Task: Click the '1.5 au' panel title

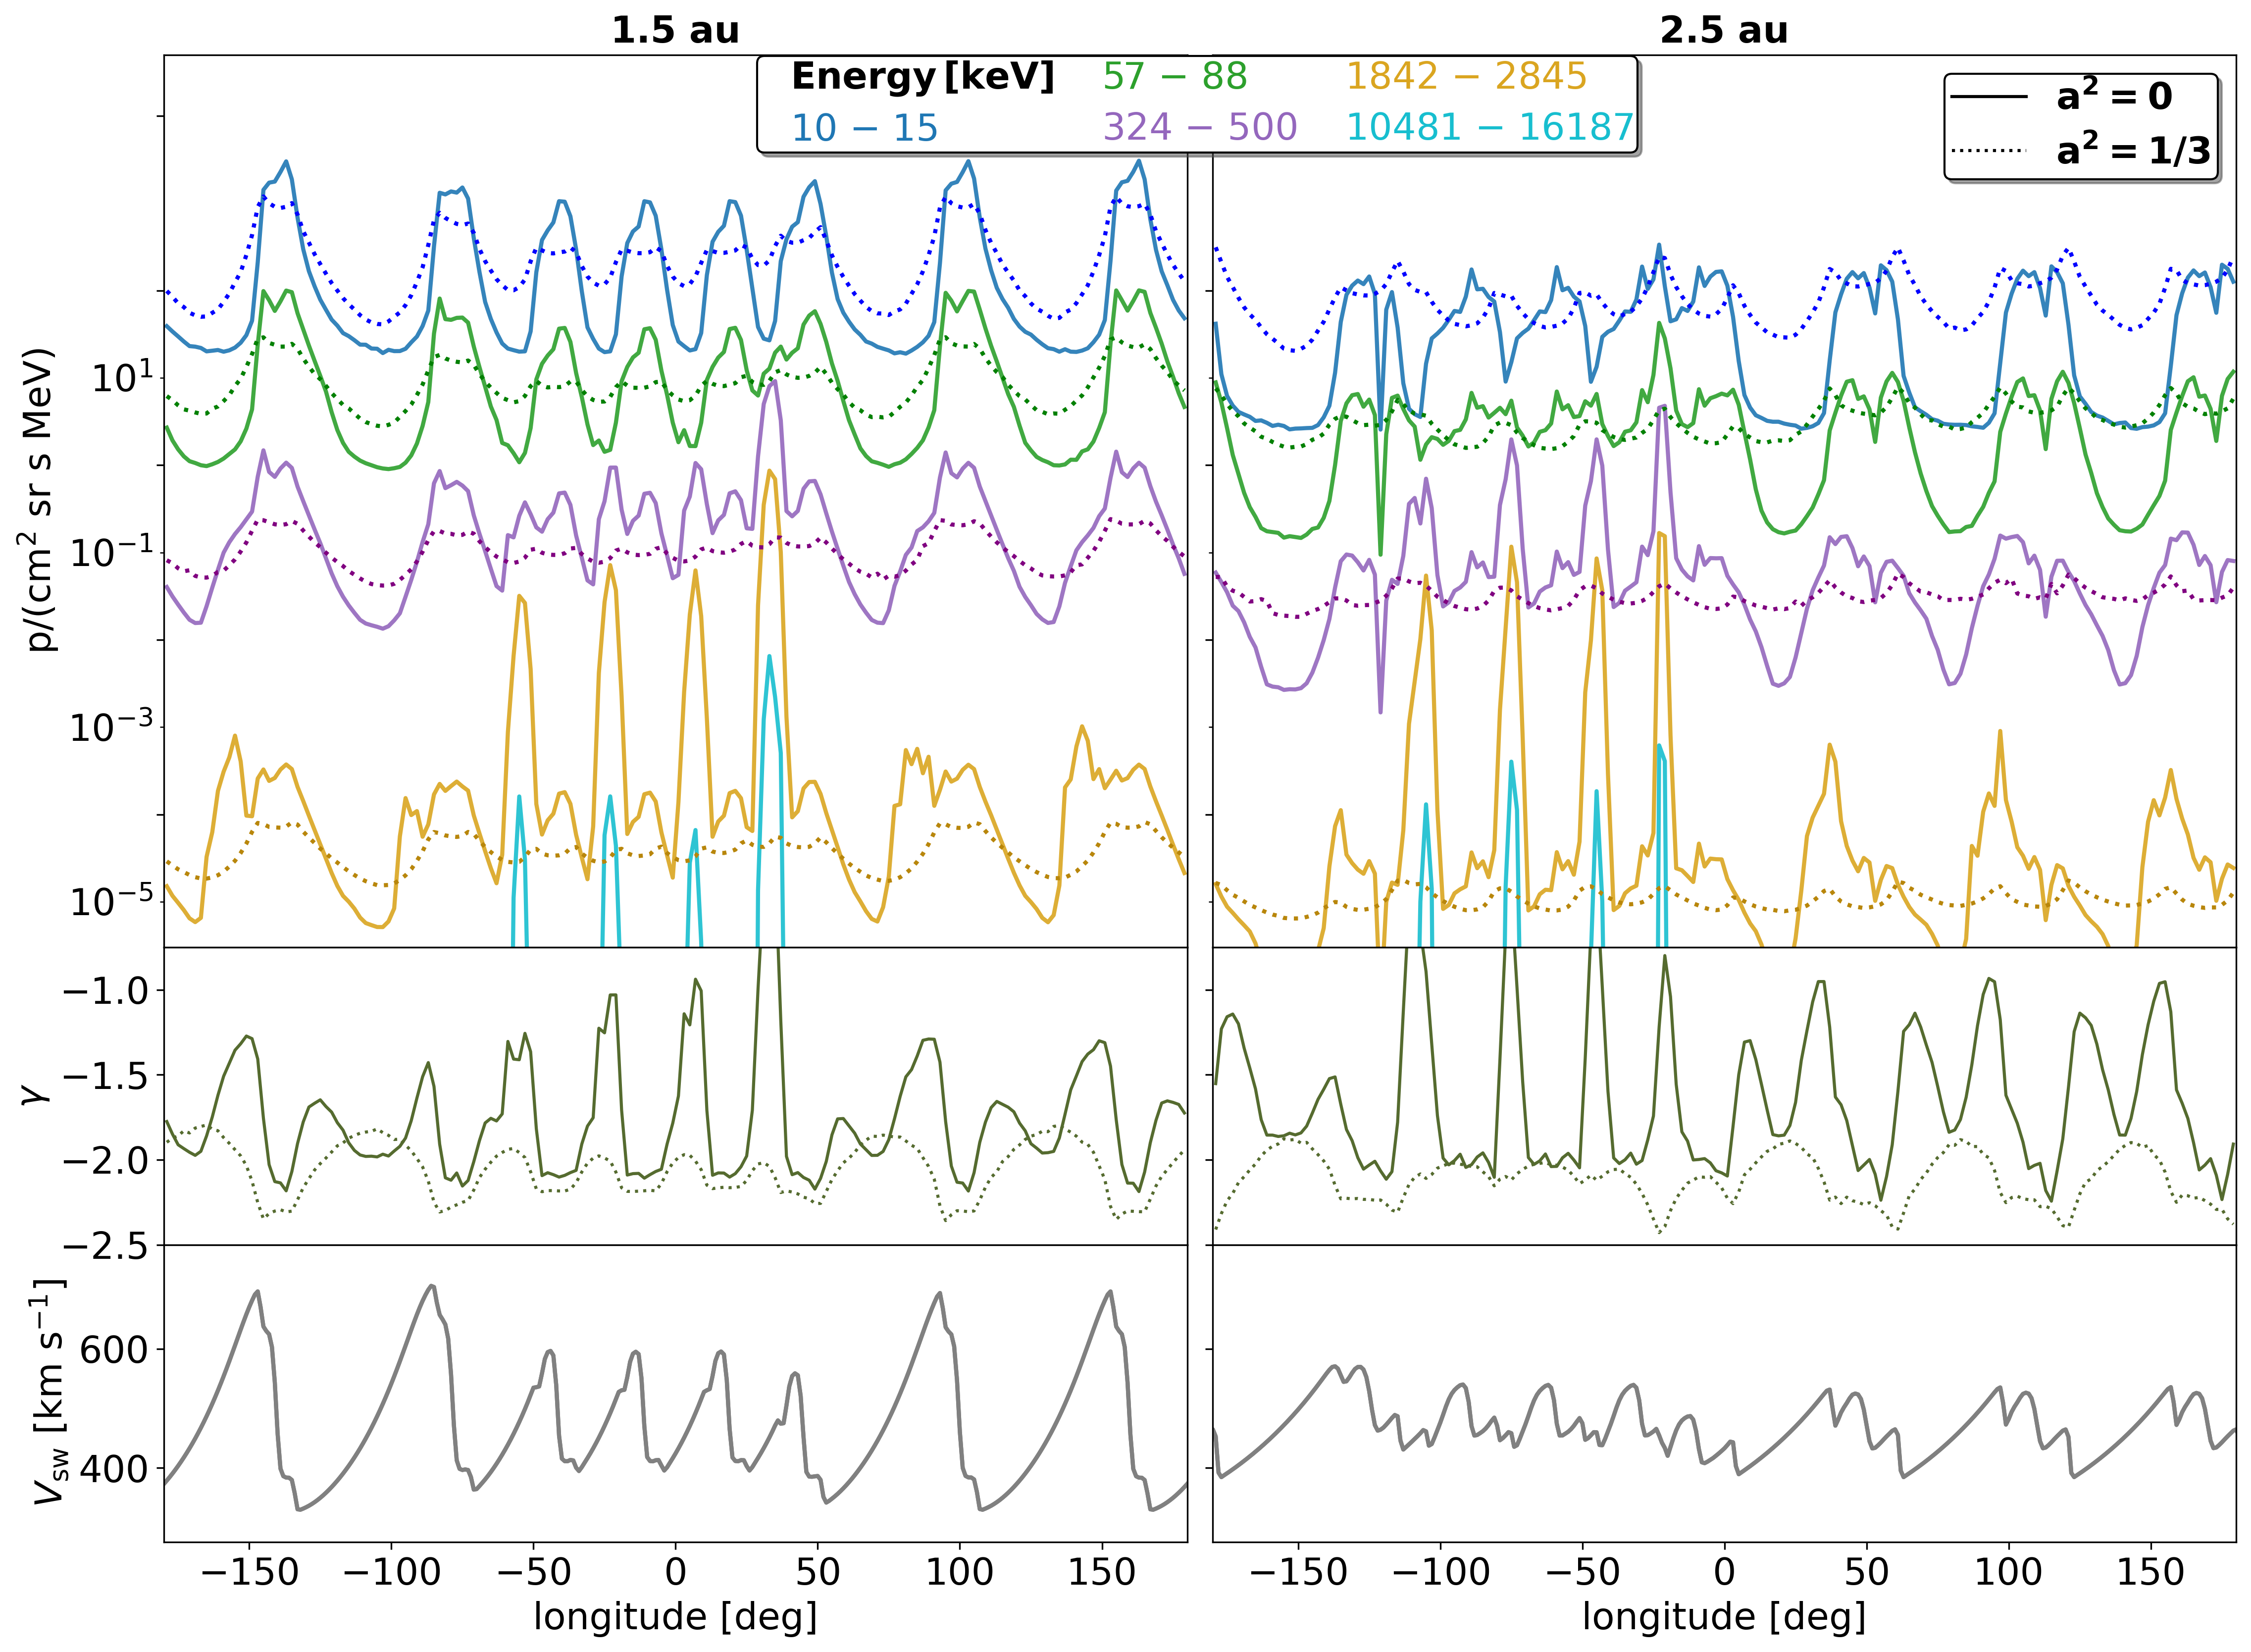Action: (x=675, y=30)
